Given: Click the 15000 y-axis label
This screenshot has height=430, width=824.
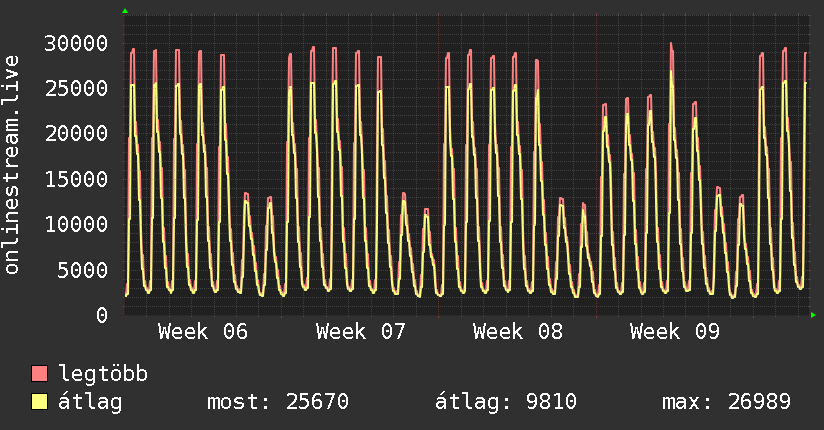Looking at the screenshot, I should (76, 180).
